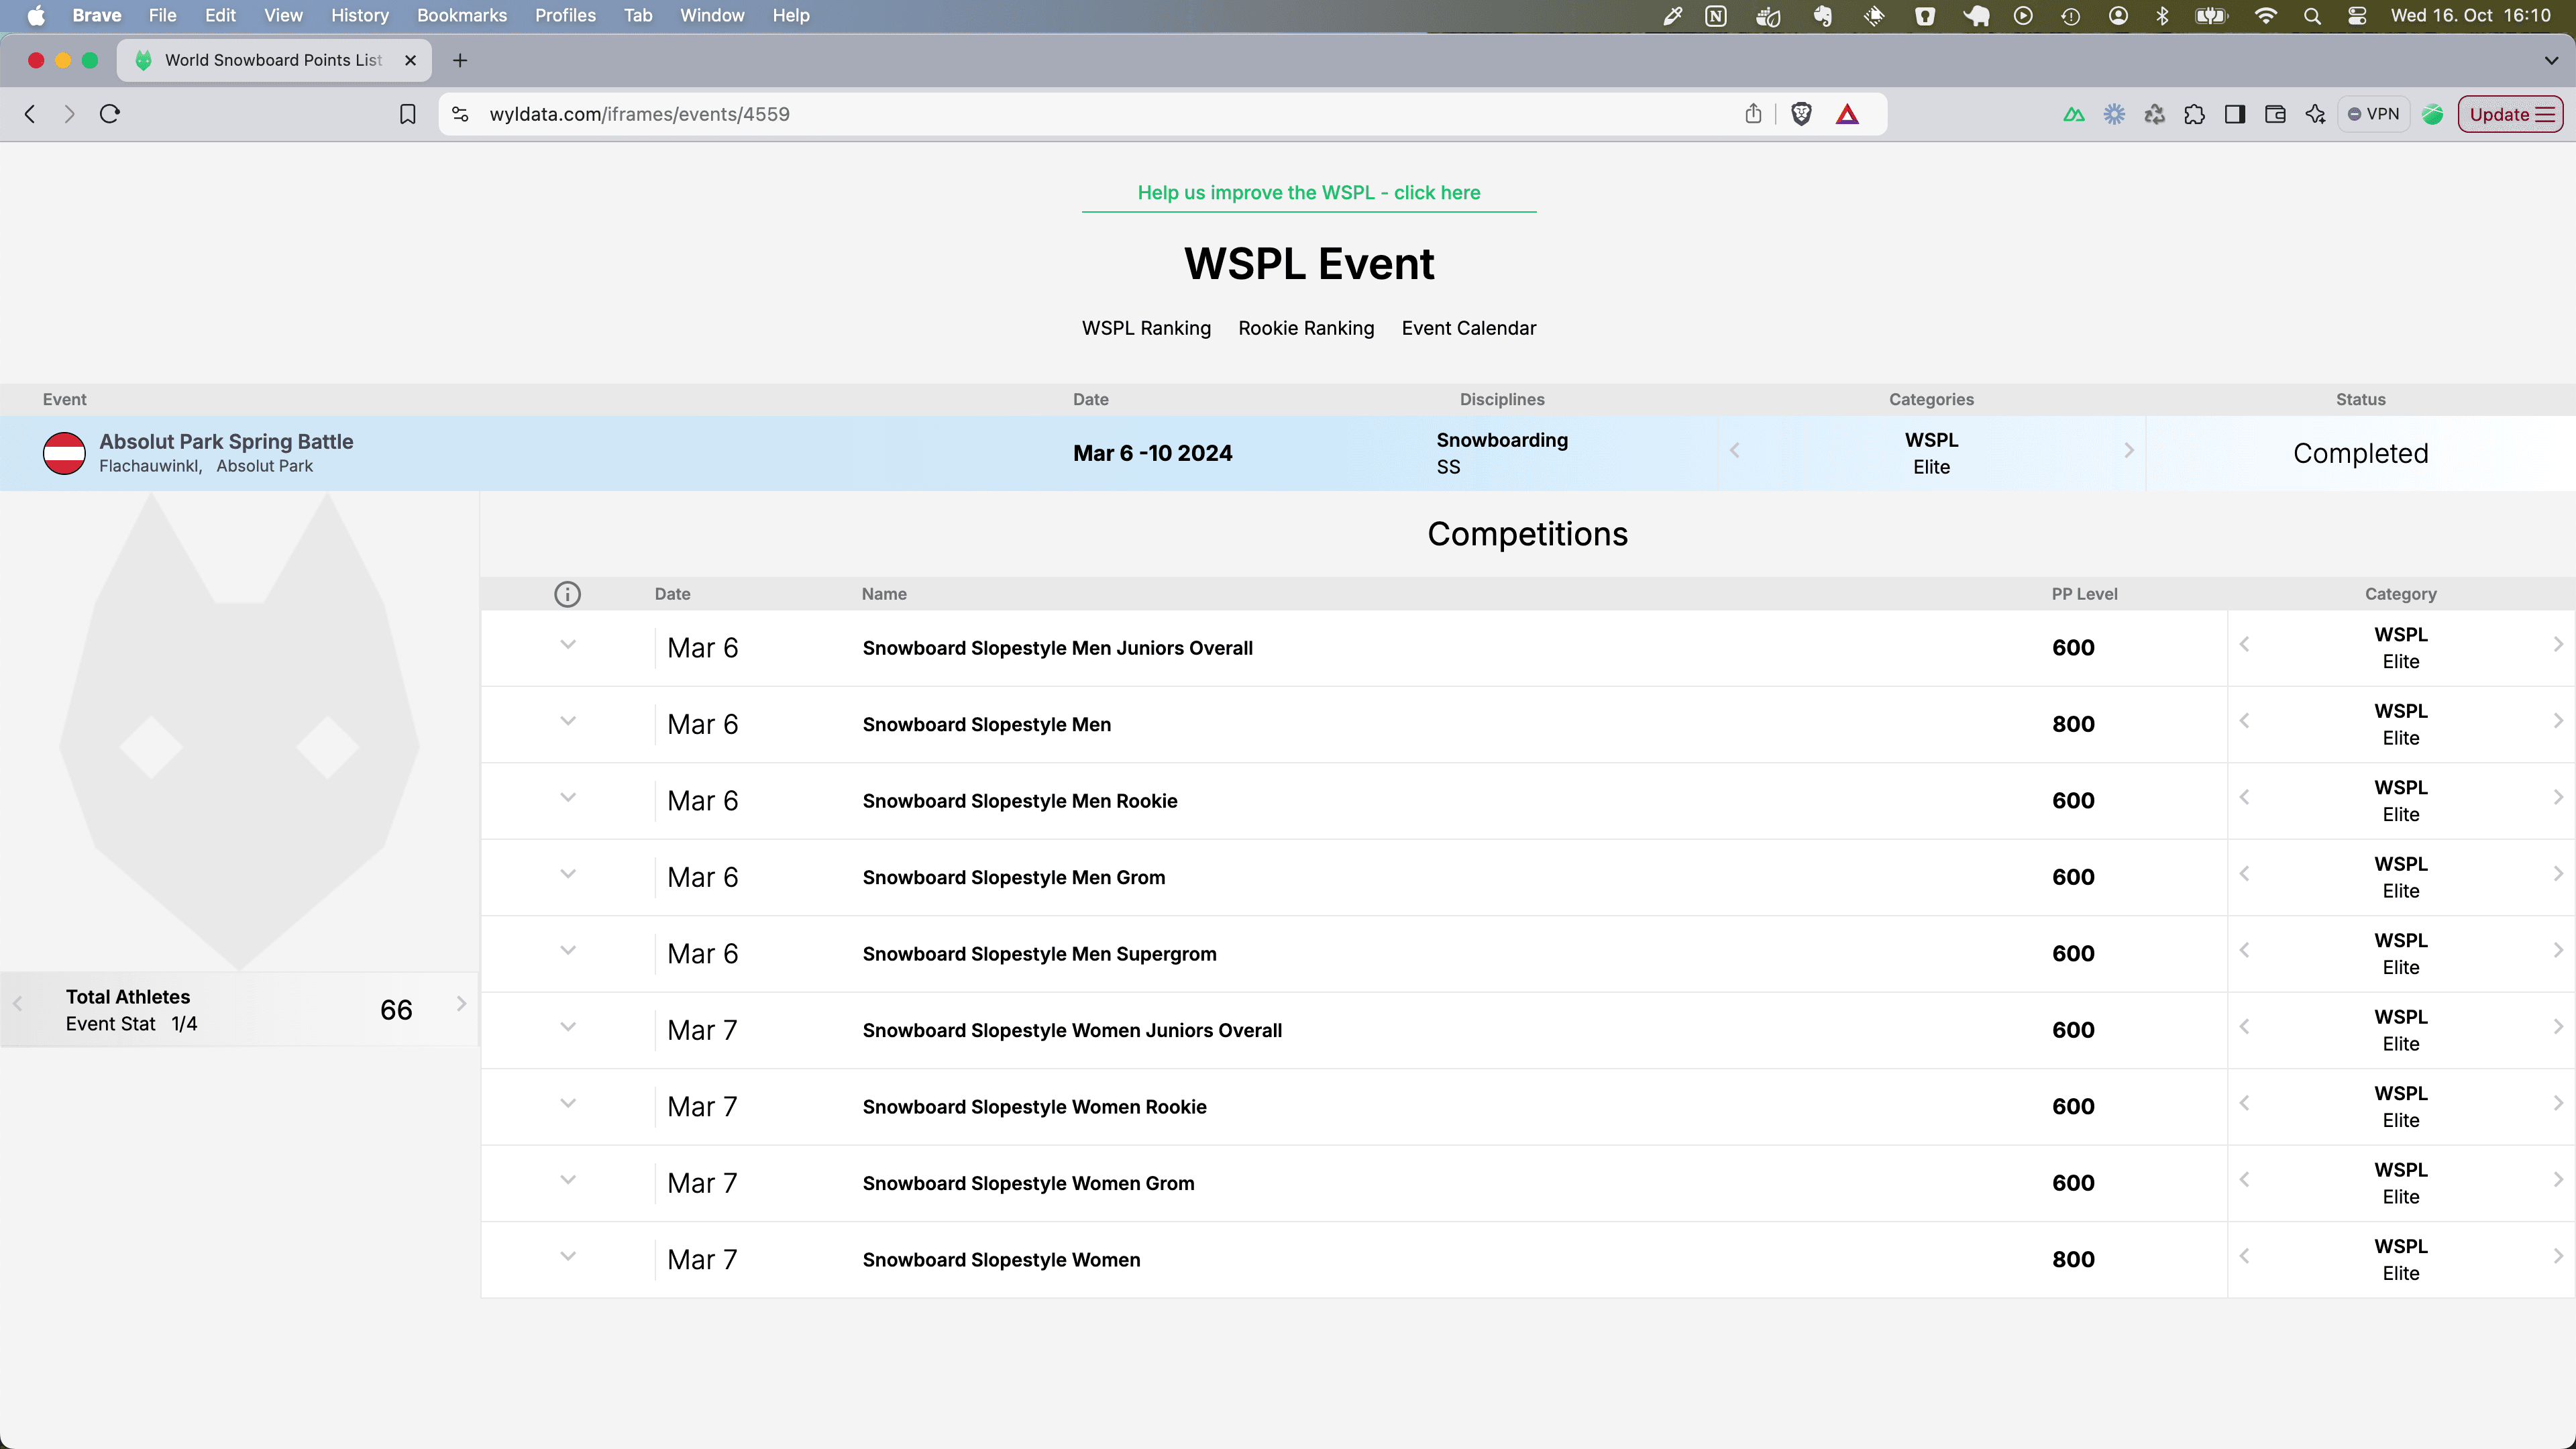Image resolution: width=2576 pixels, height=1449 pixels.
Task: Close the World Snowboard Points List tab
Action: click(x=410, y=60)
